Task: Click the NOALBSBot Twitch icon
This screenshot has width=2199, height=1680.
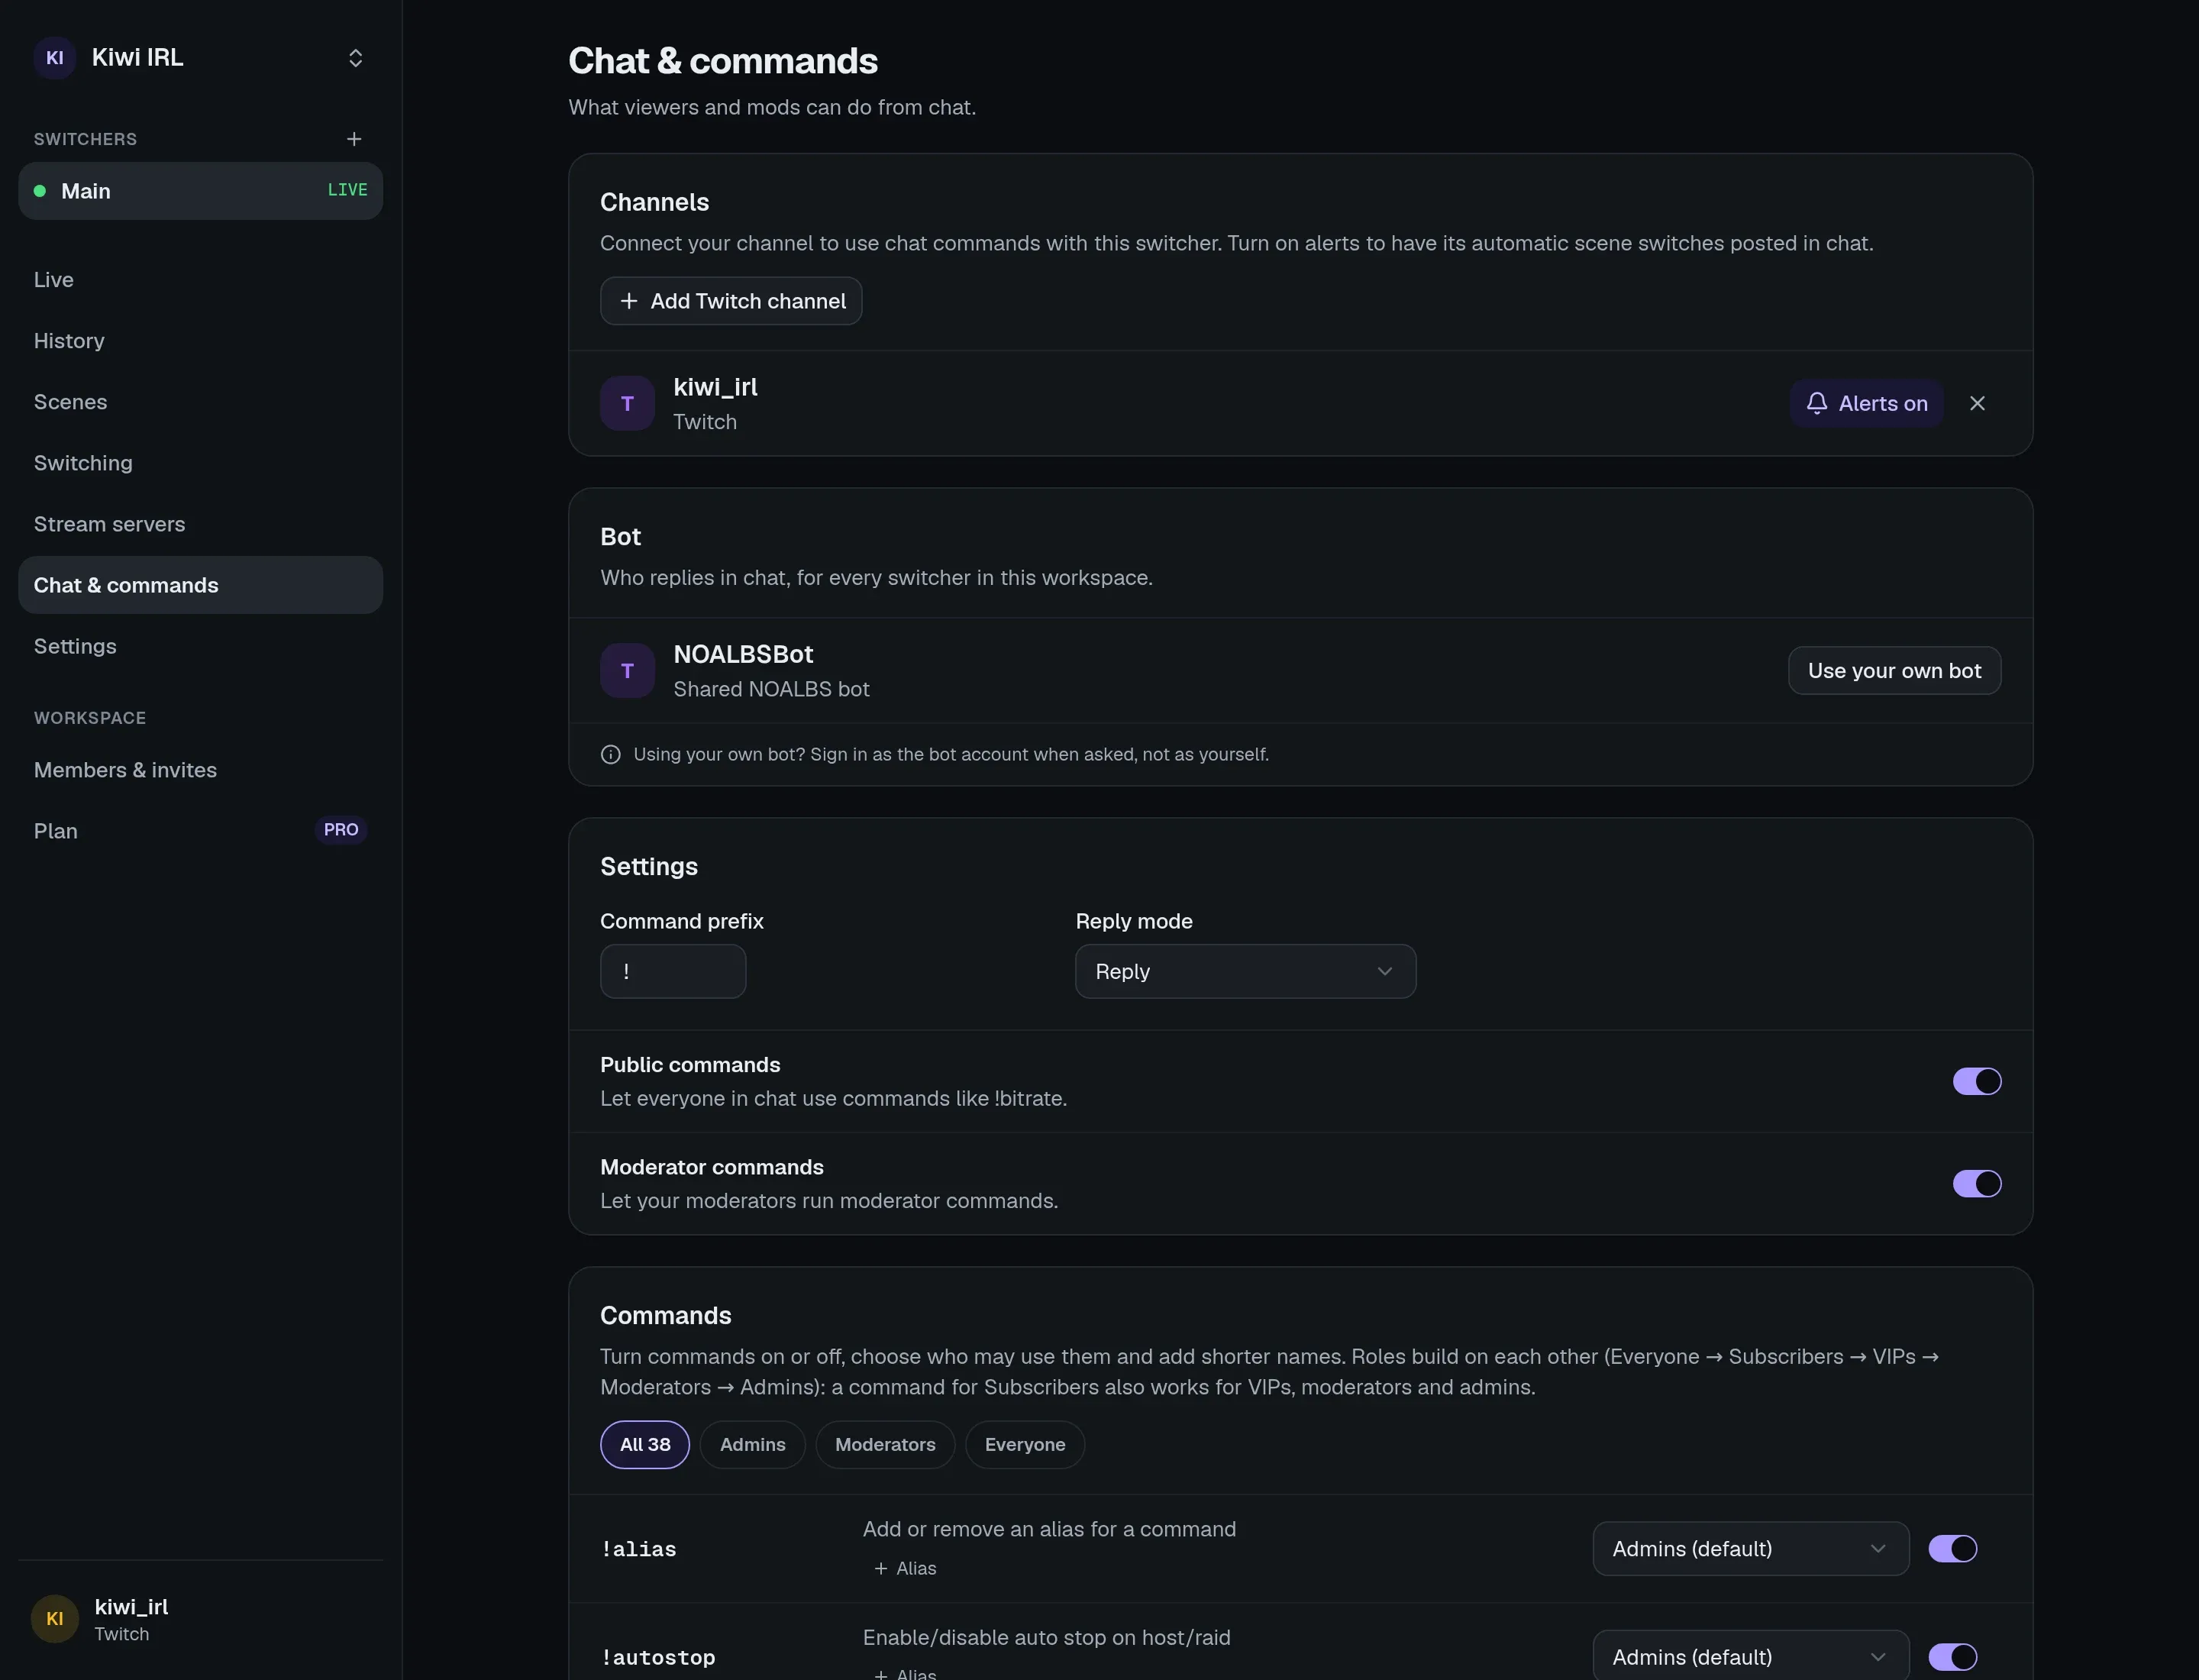Action: [627, 670]
